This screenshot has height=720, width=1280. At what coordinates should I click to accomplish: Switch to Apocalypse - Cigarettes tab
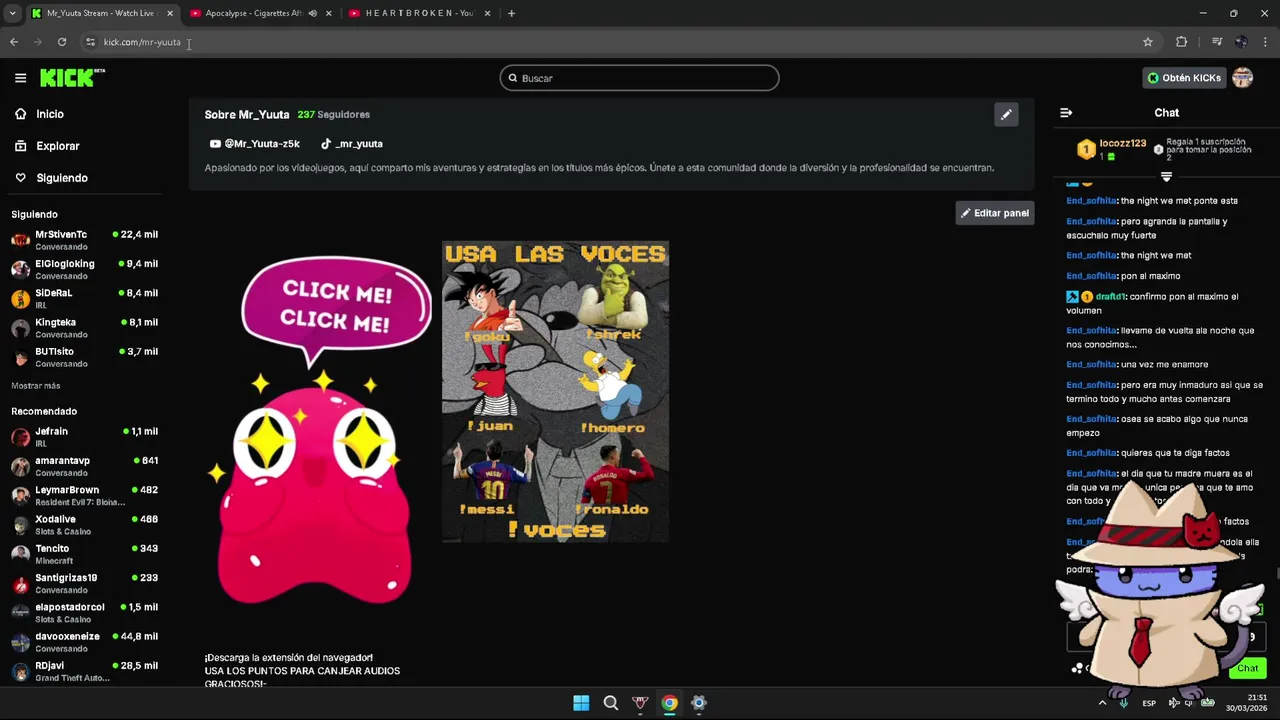click(x=262, y=13)
